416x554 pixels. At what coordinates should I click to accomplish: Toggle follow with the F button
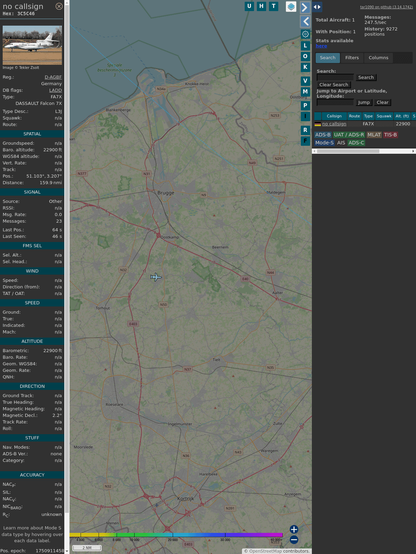click(x=305, y=141)
